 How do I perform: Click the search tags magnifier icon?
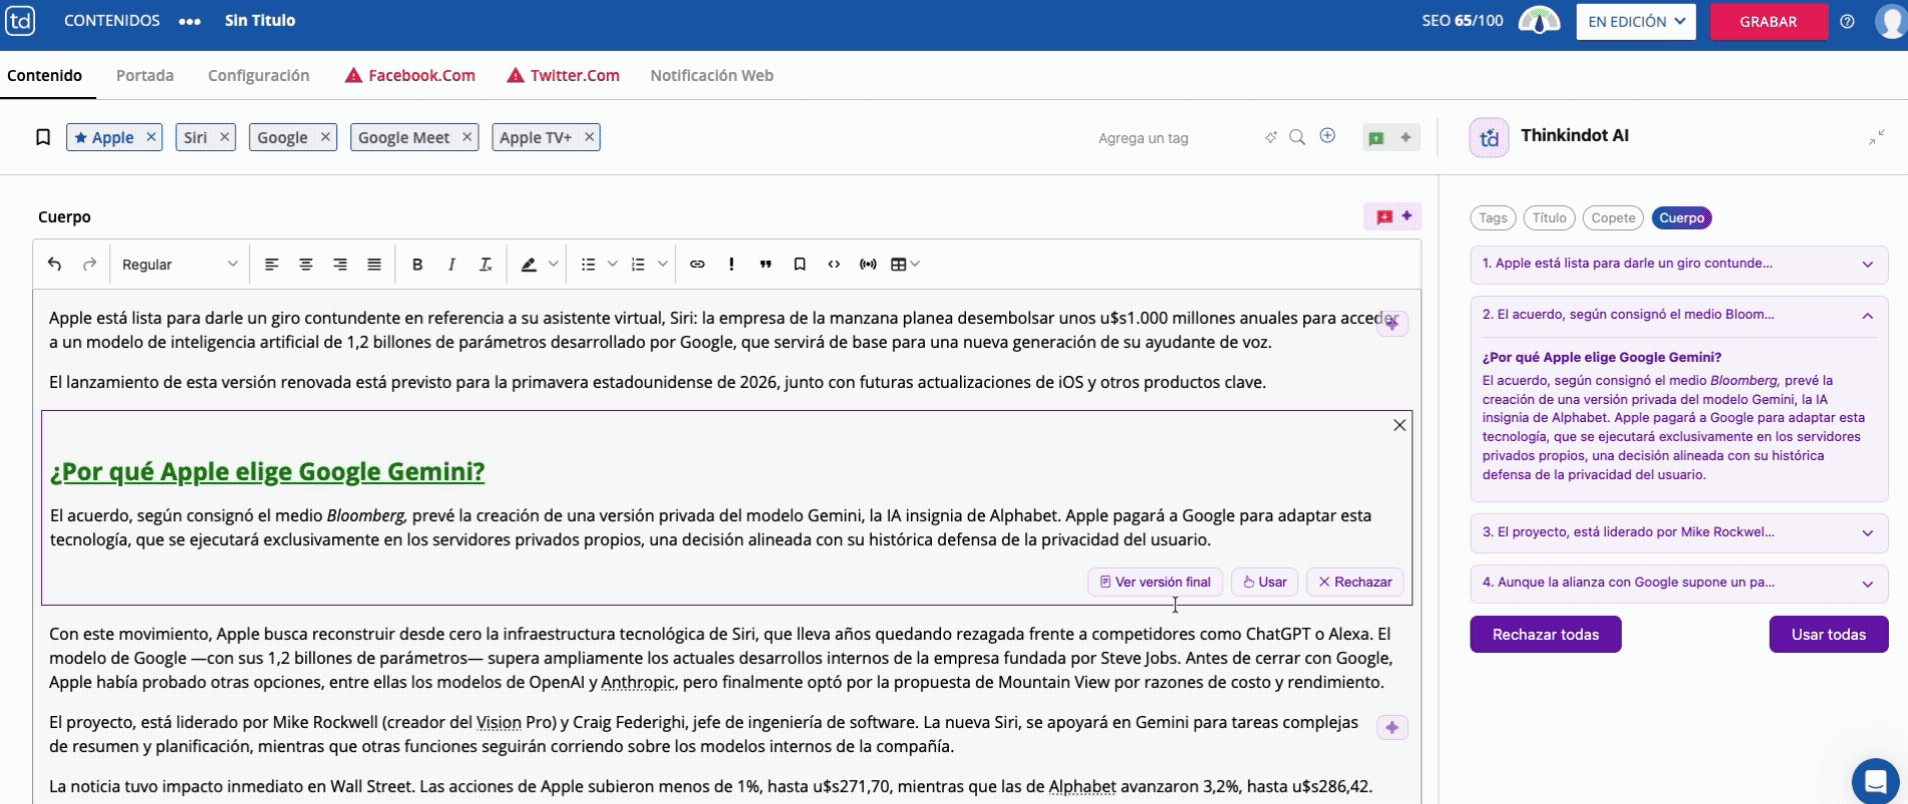(1297, 137)
